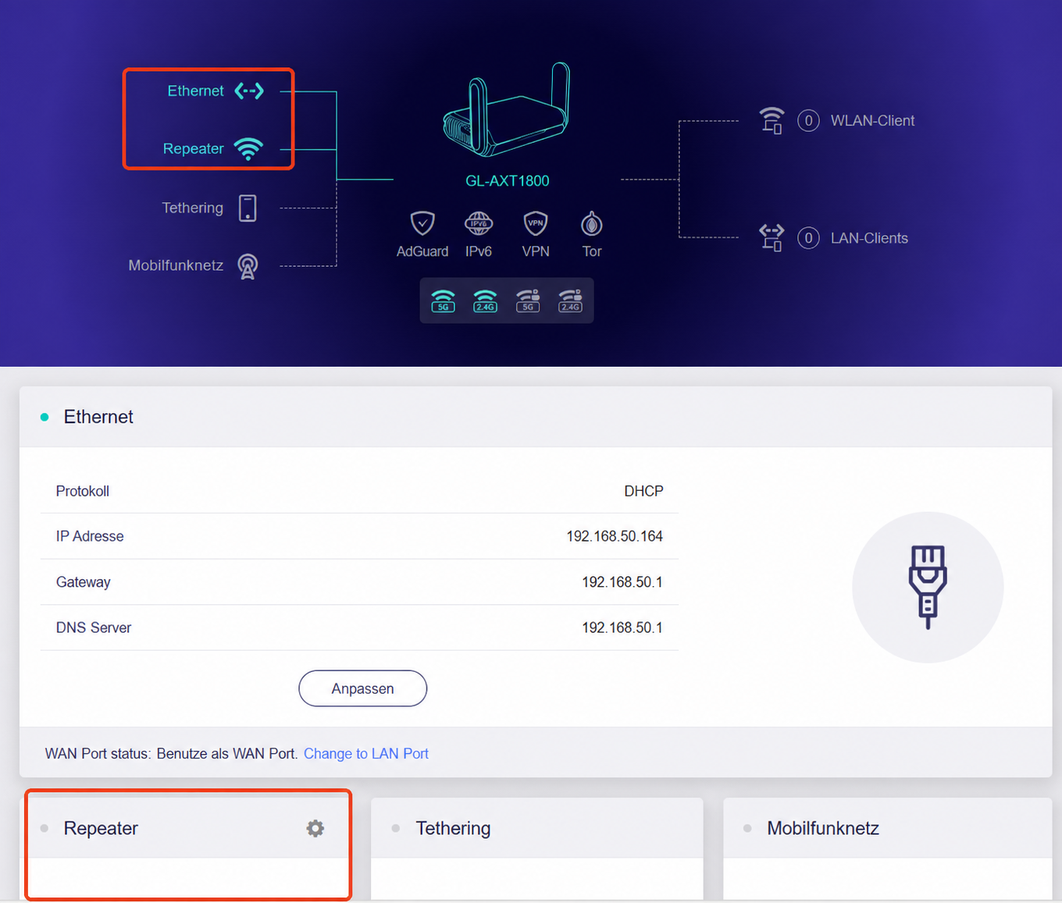
Task: Click the guest 2.4G Wi-Fi icon
Action: coord(570,300)
